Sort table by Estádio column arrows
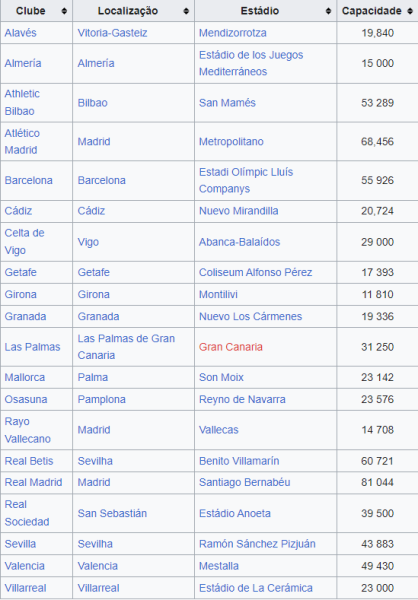The width and height of the screenshot is (418, 600). click(328, 11)
